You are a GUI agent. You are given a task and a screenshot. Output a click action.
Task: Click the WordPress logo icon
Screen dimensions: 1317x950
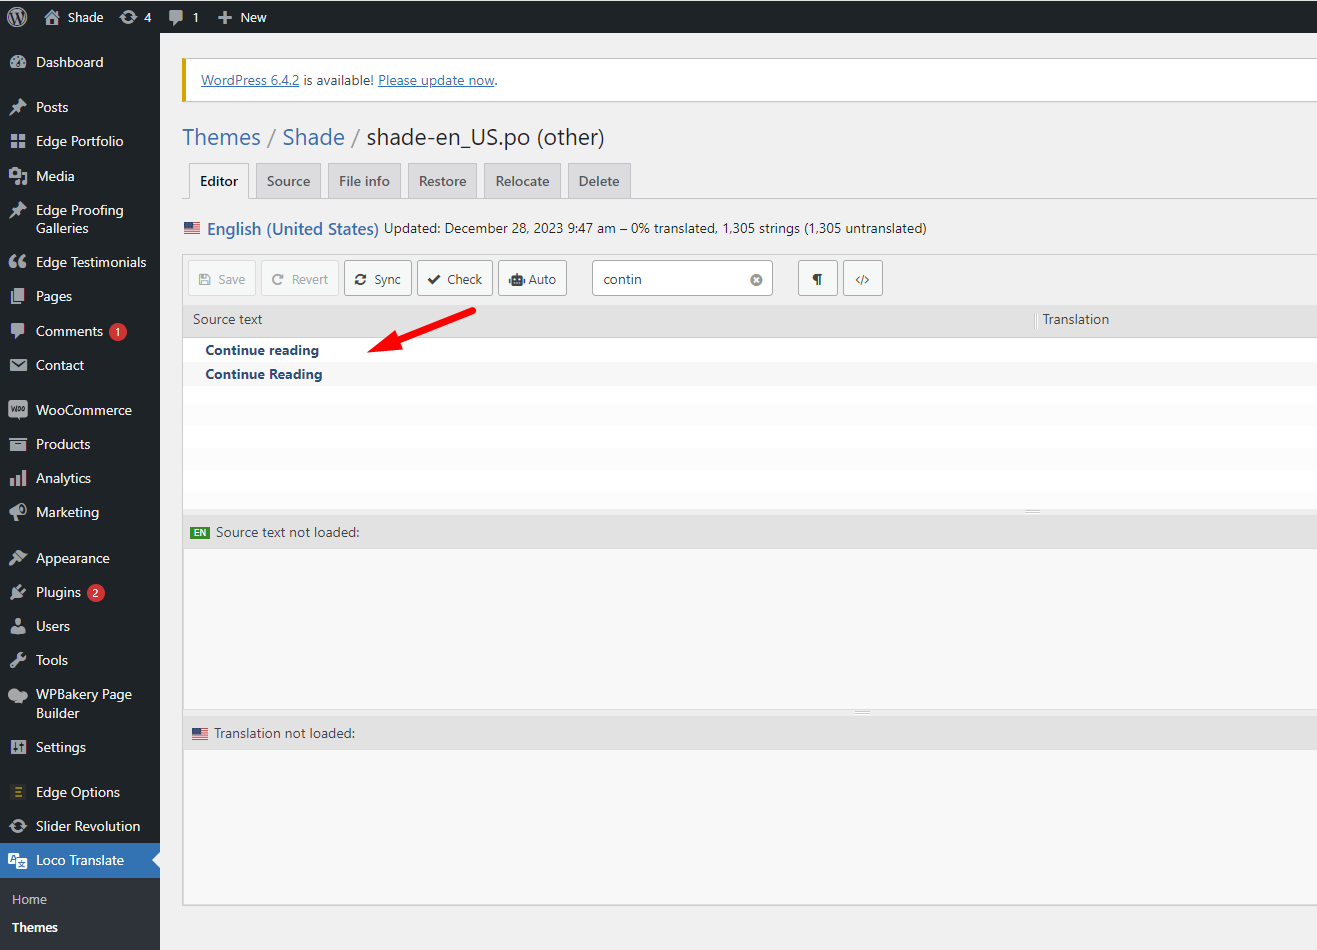point(17,17)
